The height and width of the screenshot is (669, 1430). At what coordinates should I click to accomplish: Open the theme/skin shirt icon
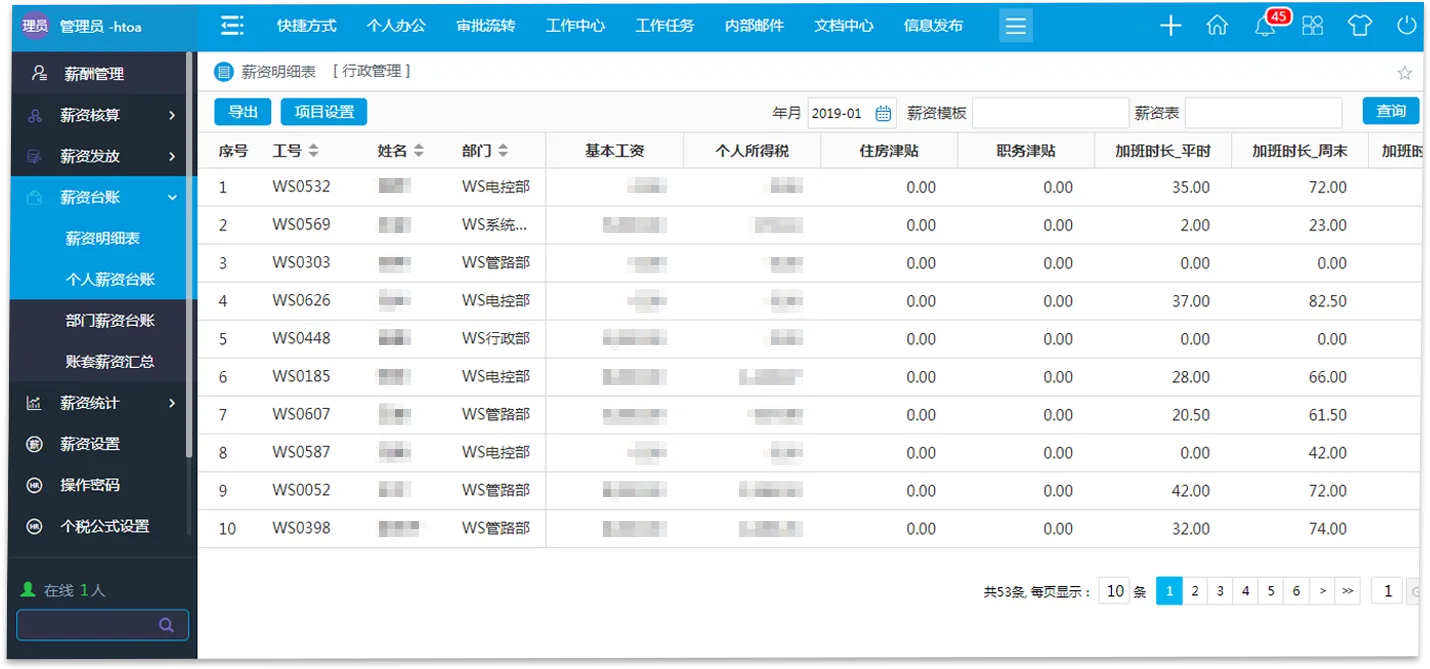1360,26
